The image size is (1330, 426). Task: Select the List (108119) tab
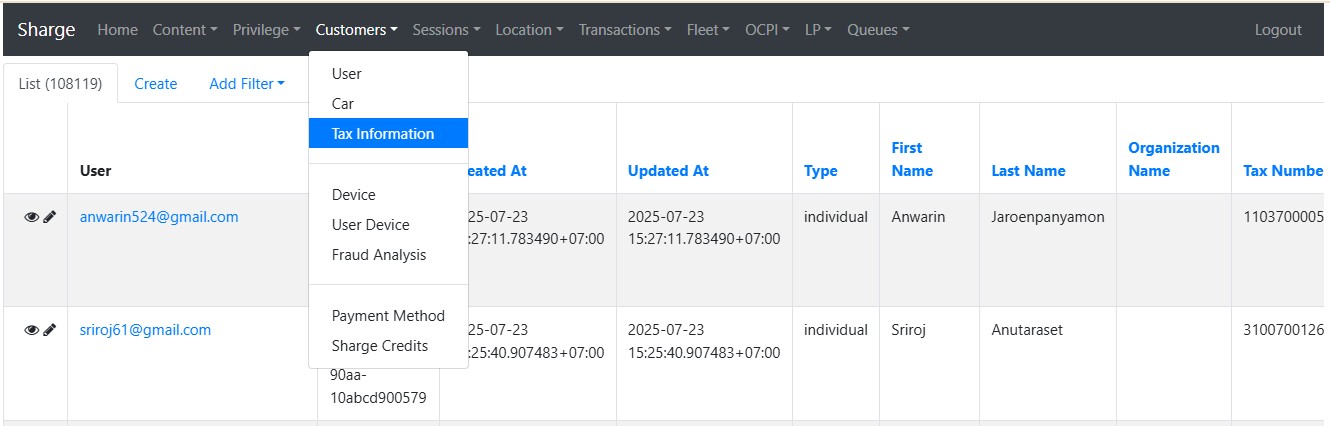(60, 84)
